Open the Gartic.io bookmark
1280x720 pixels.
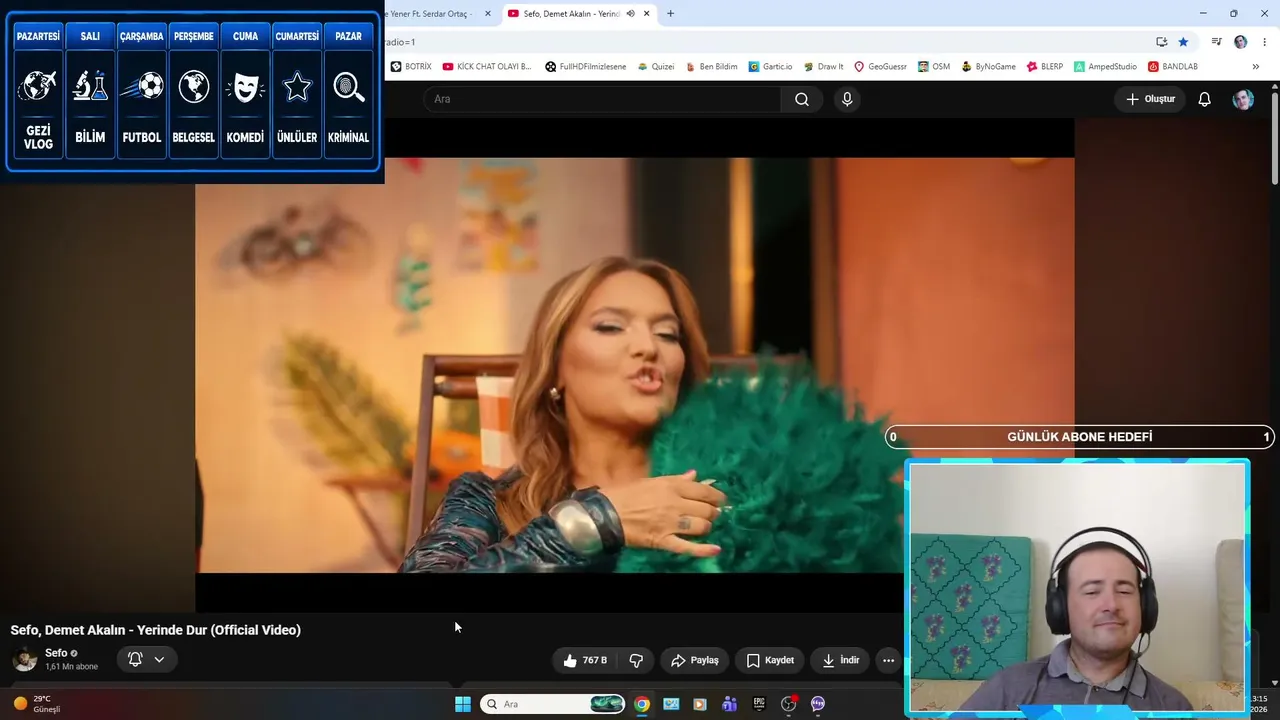click(x=770, y=67)
